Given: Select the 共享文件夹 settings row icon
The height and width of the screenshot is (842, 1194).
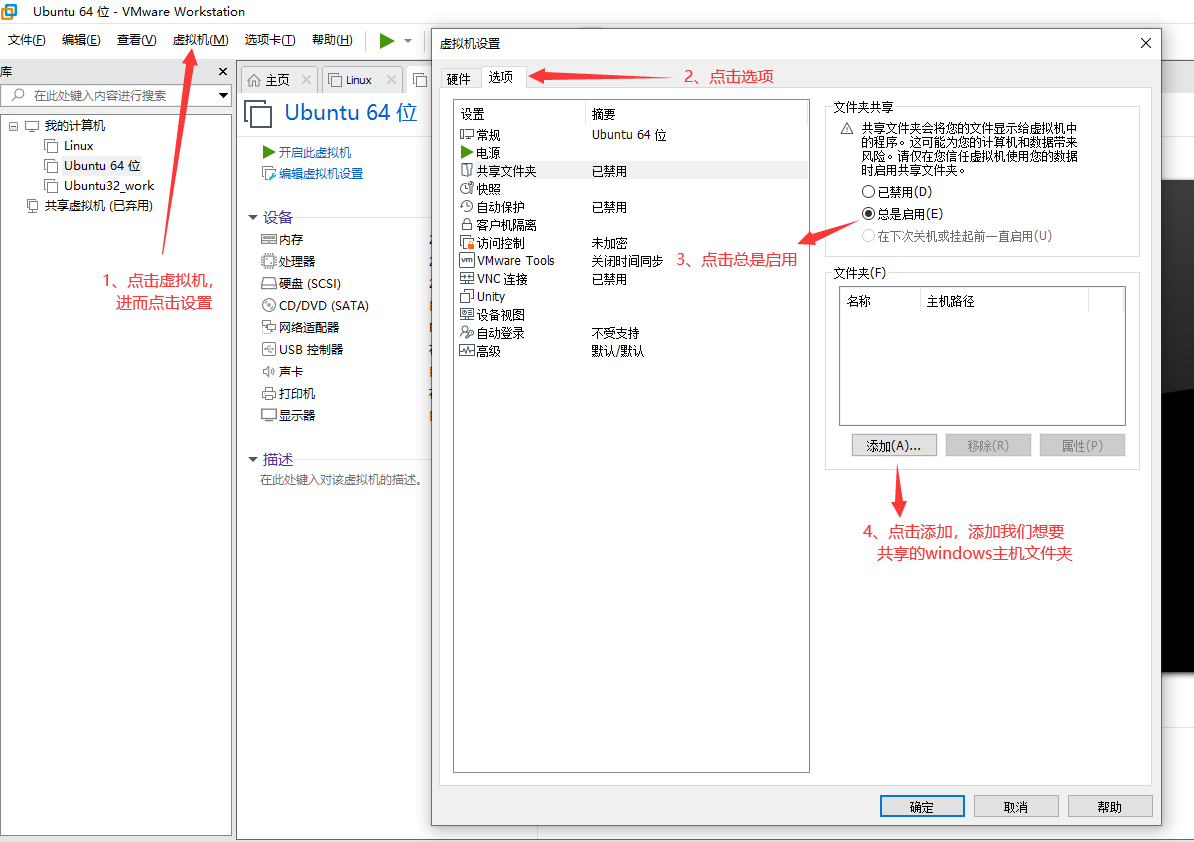Looking at the screenshot, I should coord(467,171).
